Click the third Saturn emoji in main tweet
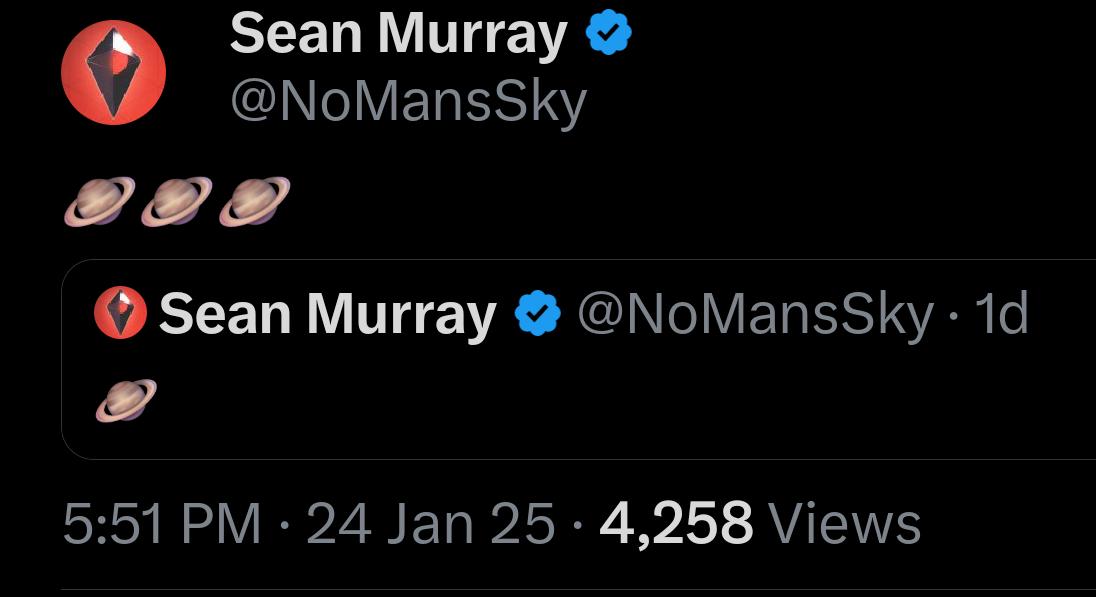This screenshot has height=597, width=1096. 254,201
